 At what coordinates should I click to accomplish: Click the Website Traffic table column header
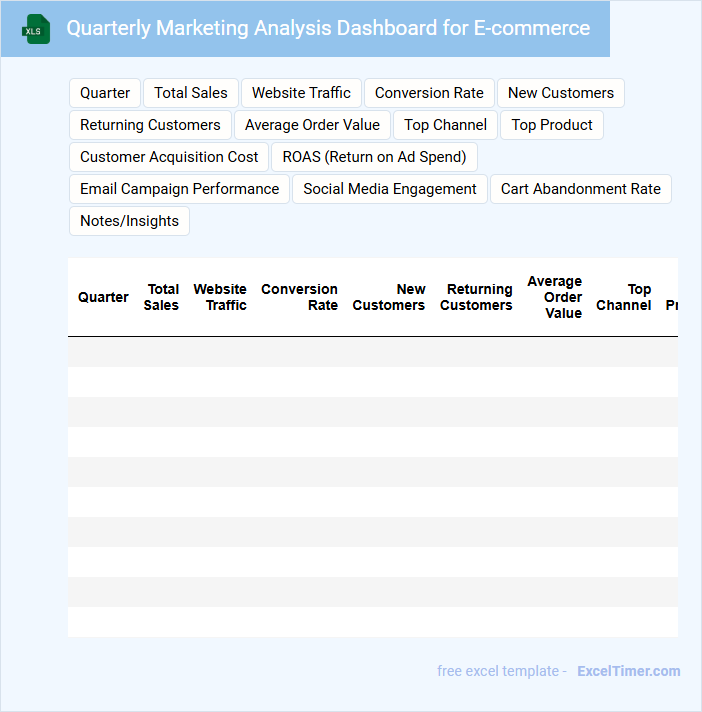click(220, 297)
